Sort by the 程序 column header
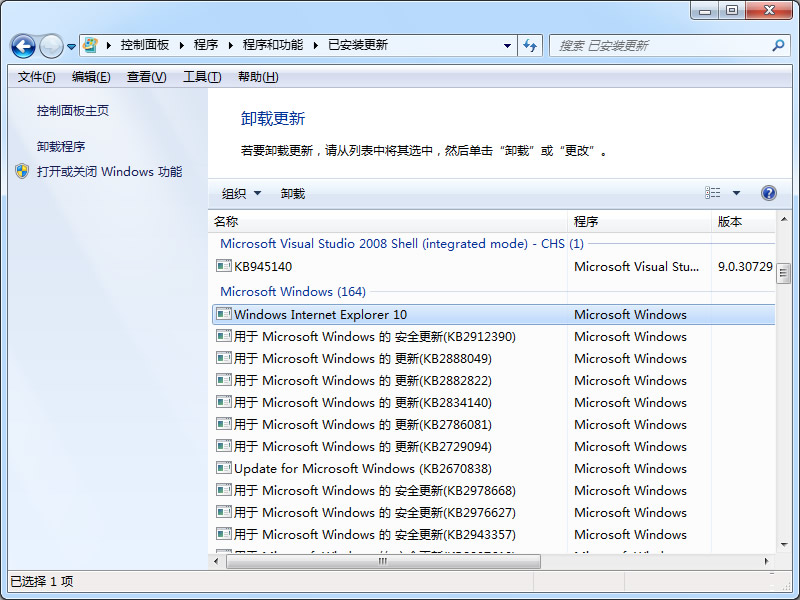Screen dimensions: 800x600 639,221
